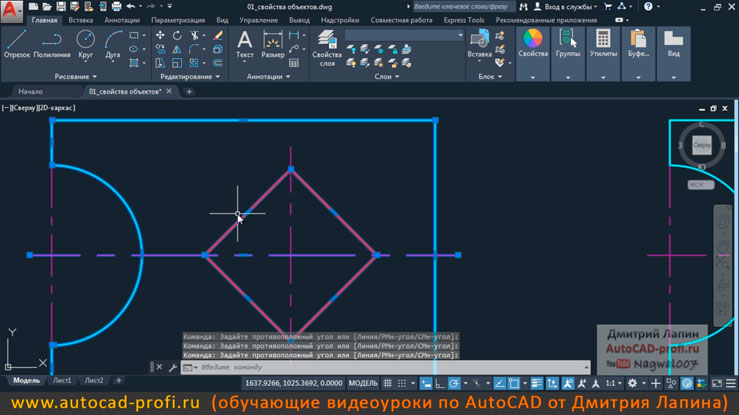This screenshot has height=415, width=739.
Task: Click the Trim scissors tool icon
Action: [194, 35]
